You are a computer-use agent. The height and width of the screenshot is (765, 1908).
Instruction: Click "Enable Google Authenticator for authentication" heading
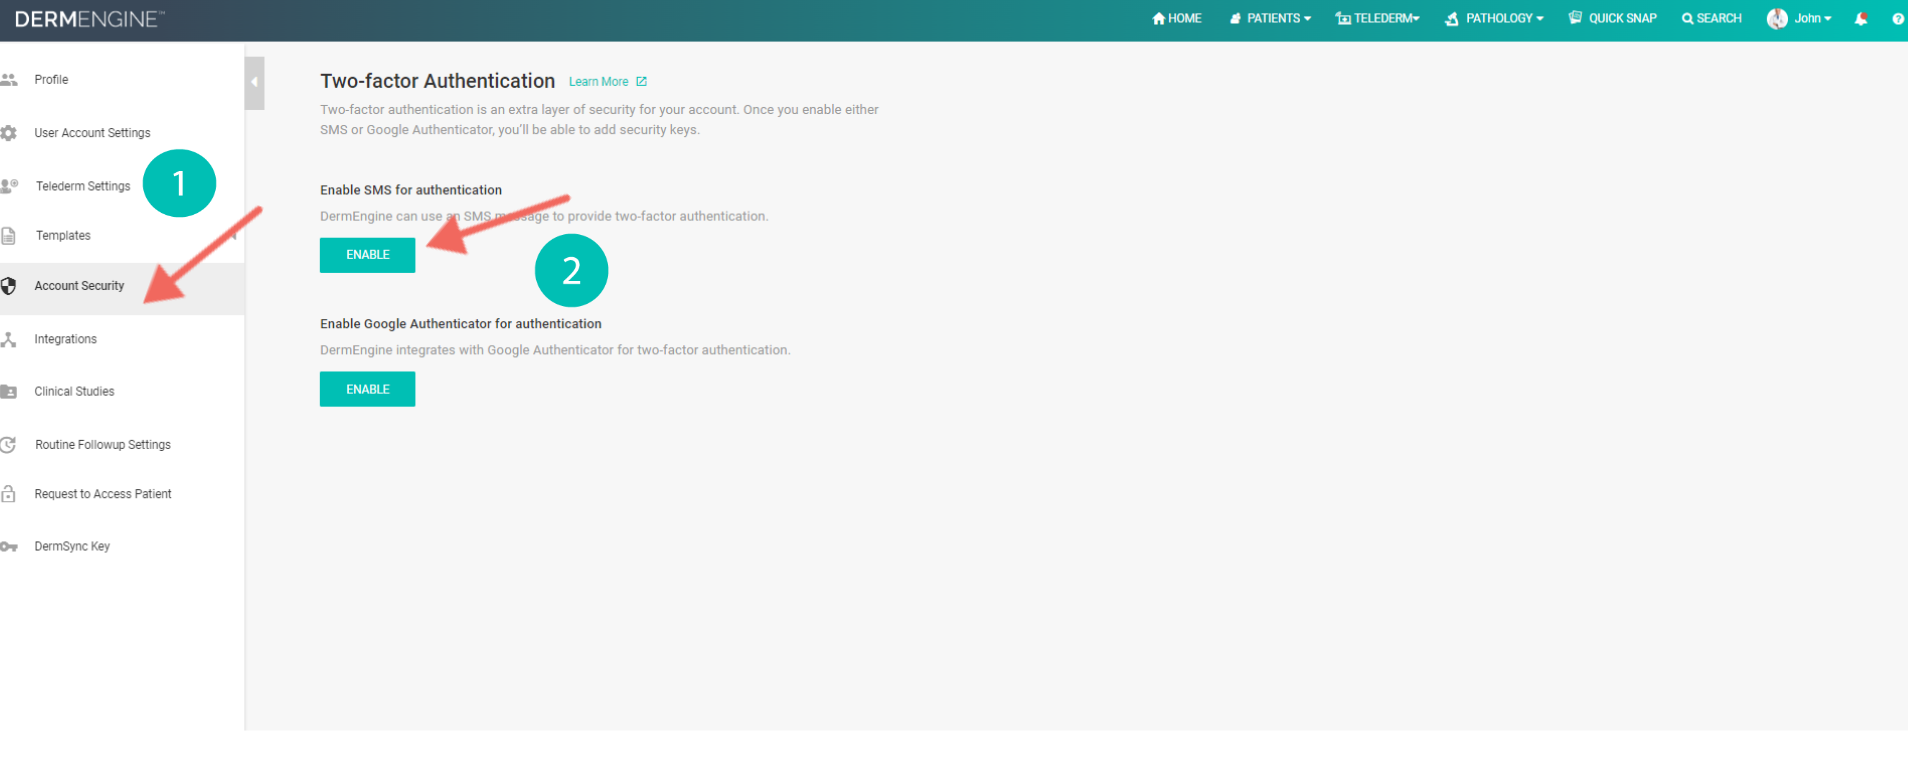(x=461, y=324)
